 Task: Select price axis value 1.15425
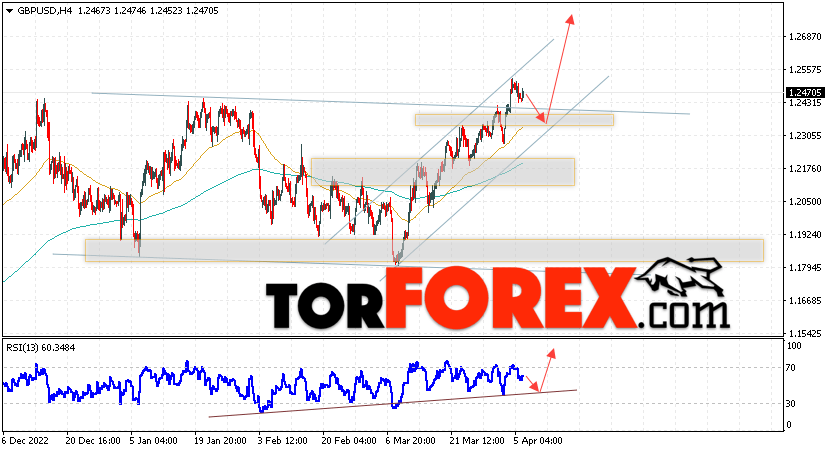click(804, 334)
